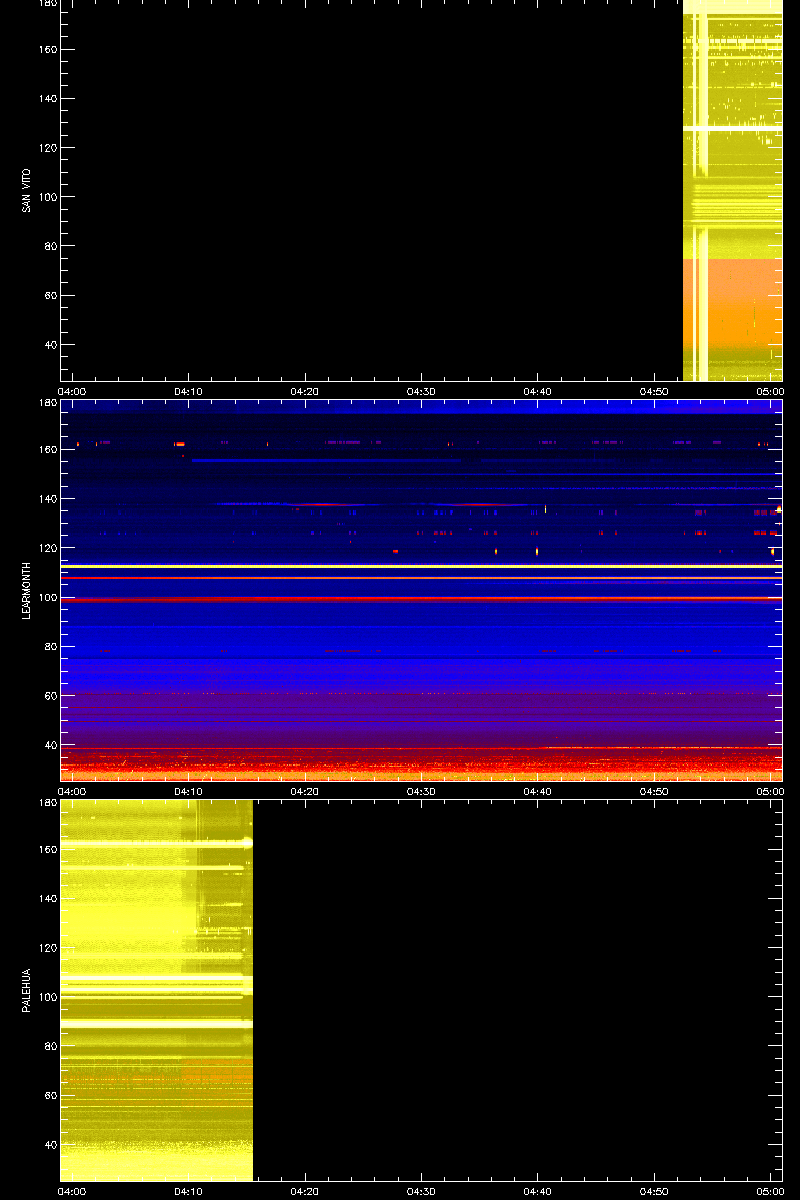
Task: Click 05:00 time label under LEARMONTH panel
Action: coord(770,791)
